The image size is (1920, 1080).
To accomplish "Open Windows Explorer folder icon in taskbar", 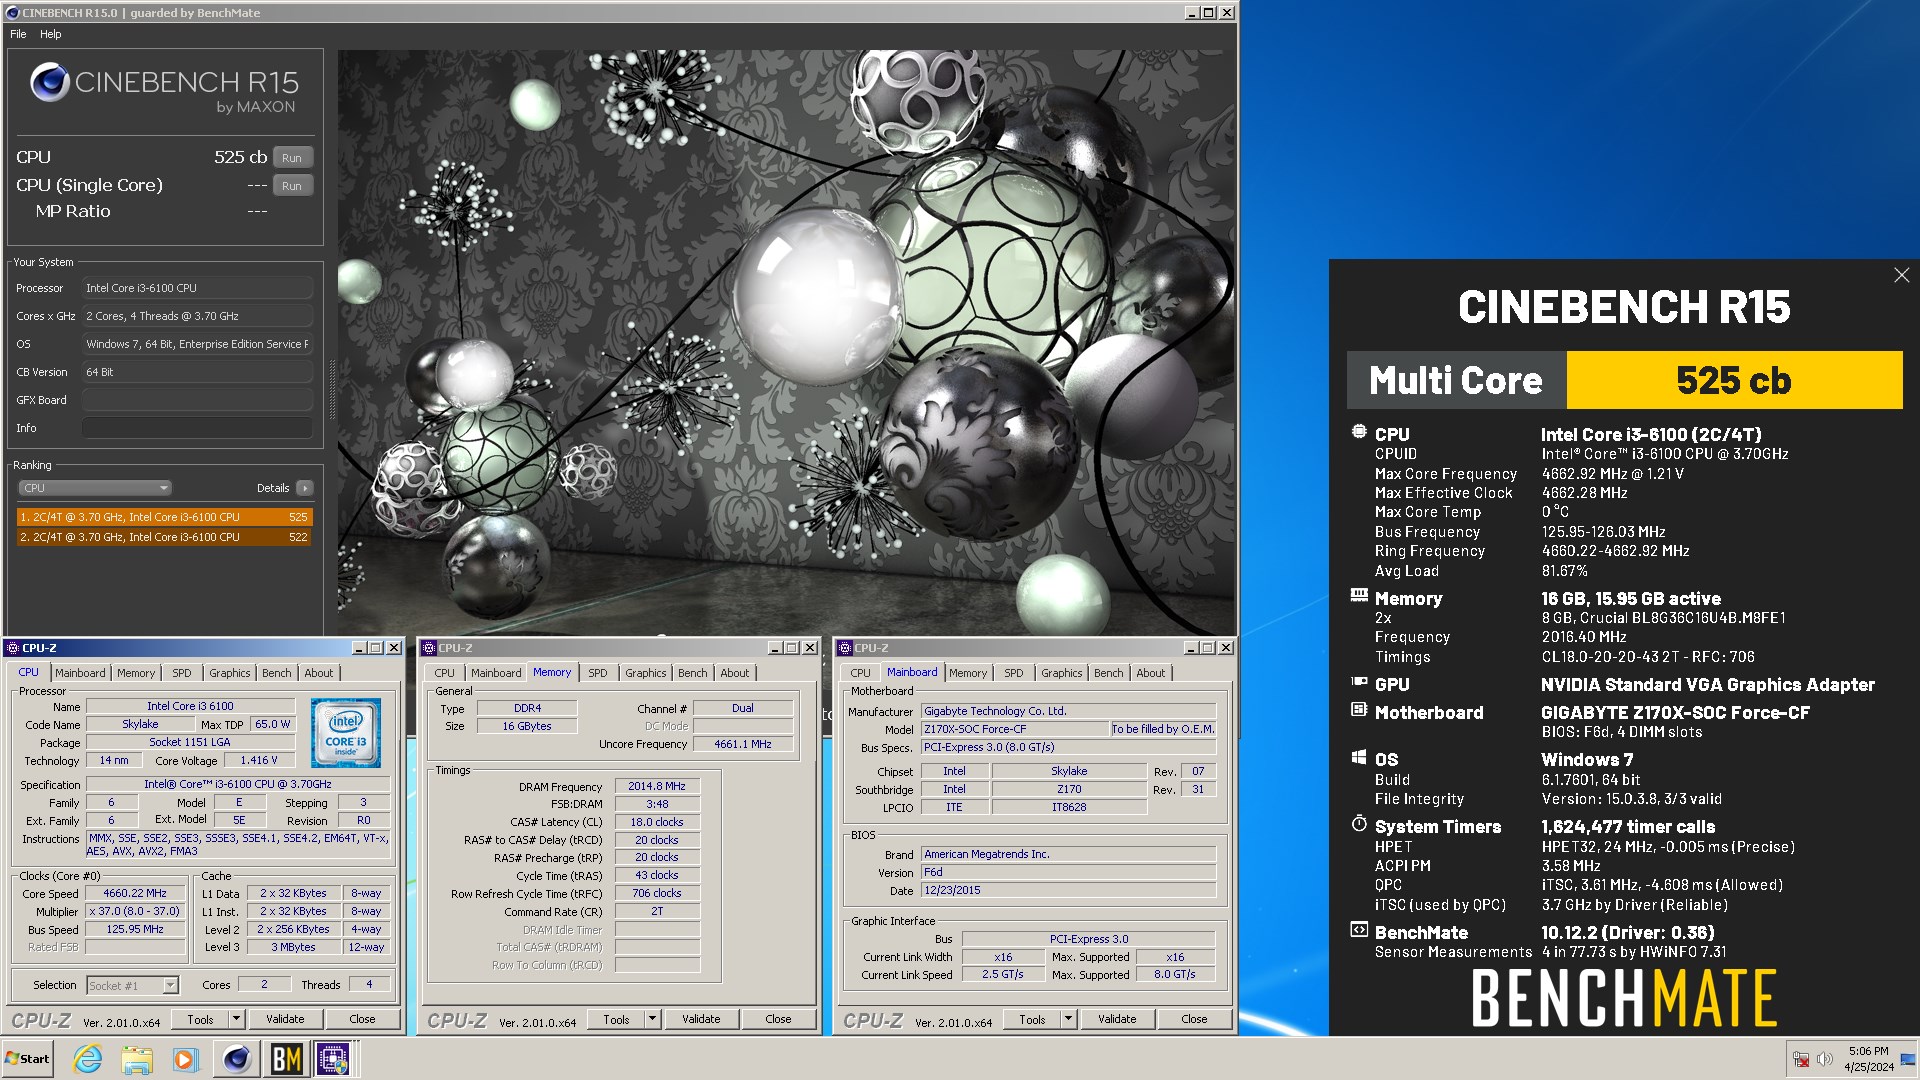I will (137, 1059).
